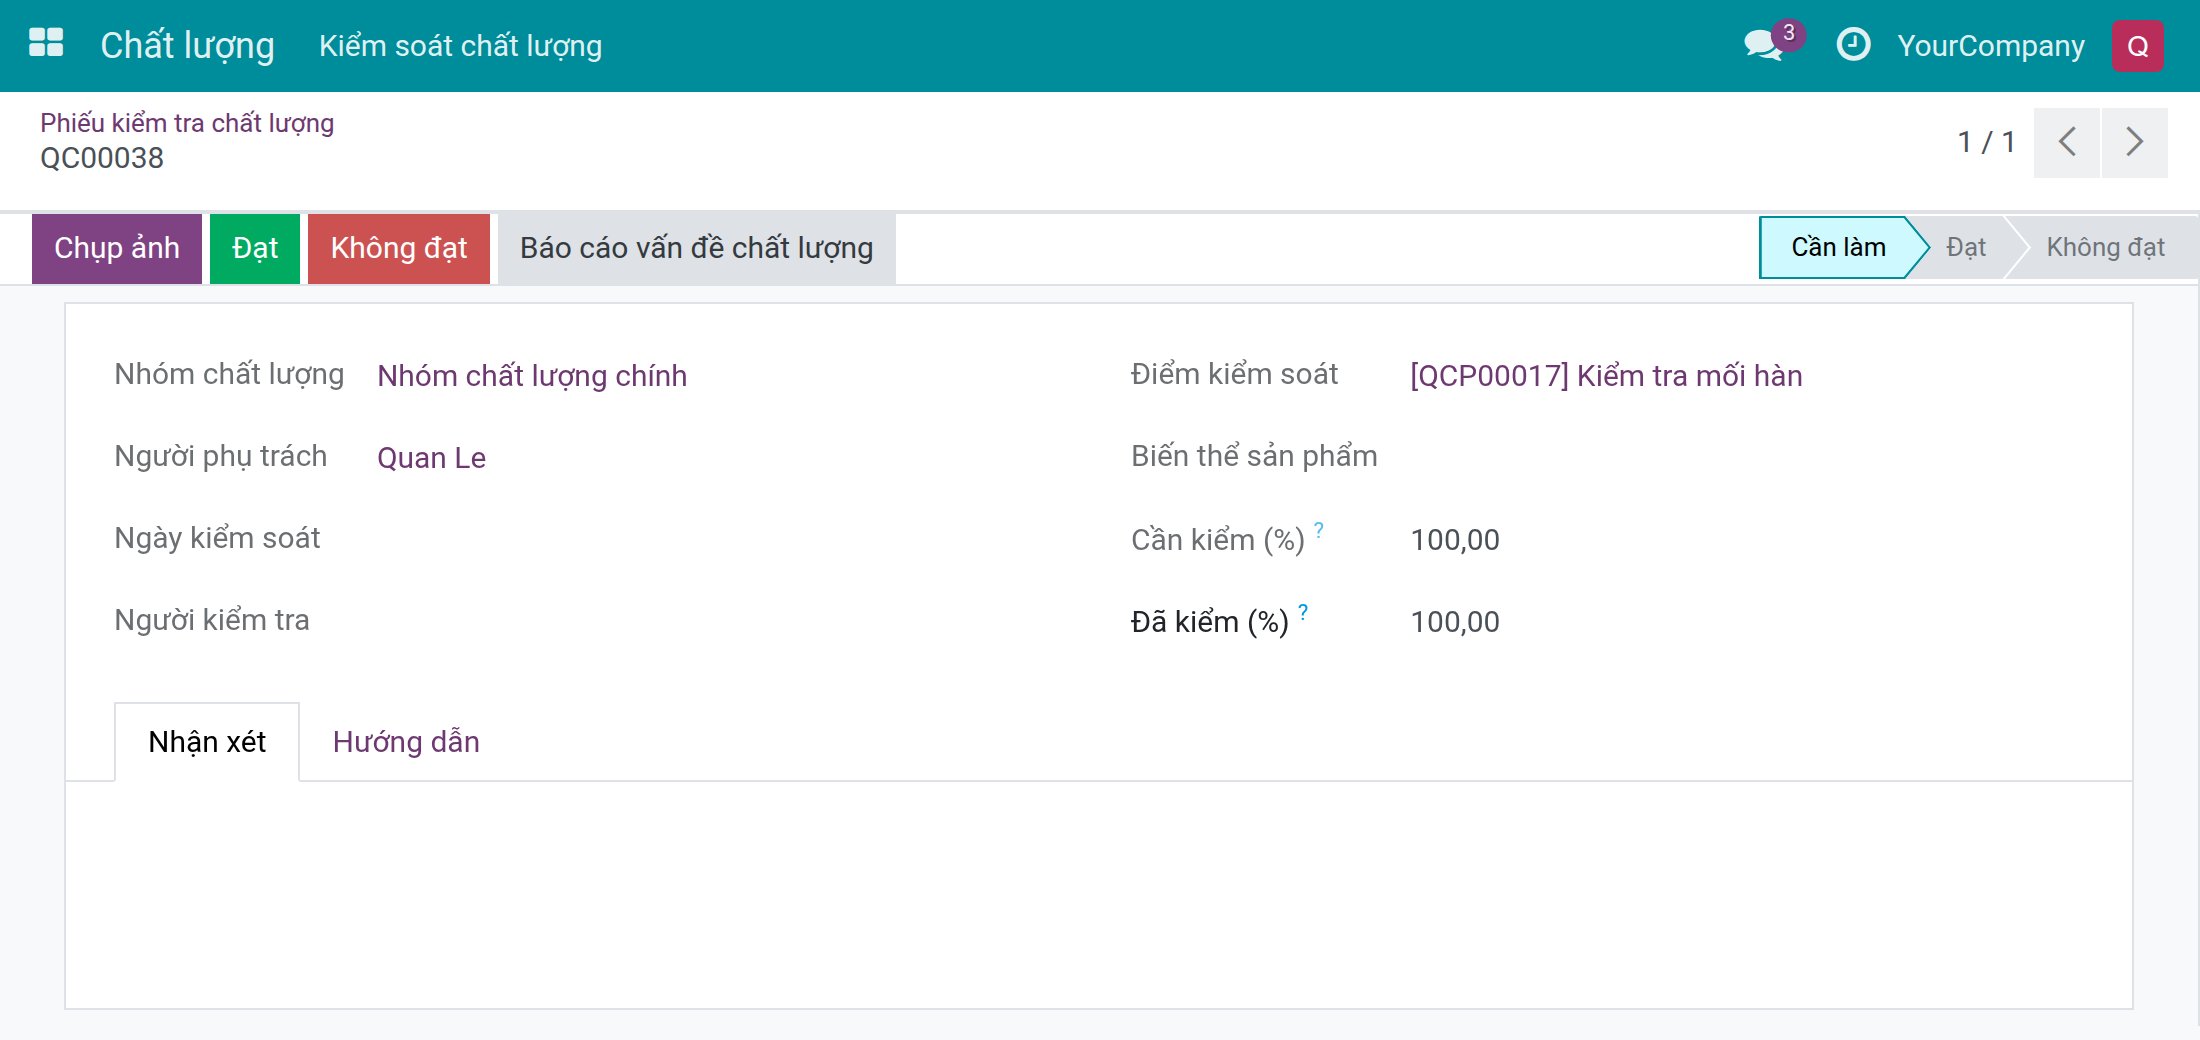Show help tooltip for Cần kiểm (%)

1319,530
